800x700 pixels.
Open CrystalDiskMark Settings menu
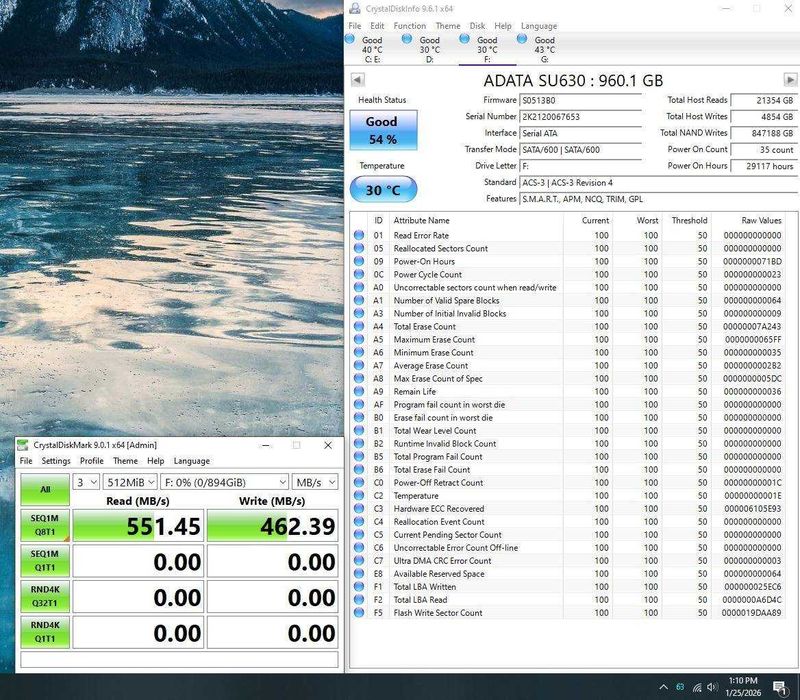pyautogui.click(x=56, y=461)
